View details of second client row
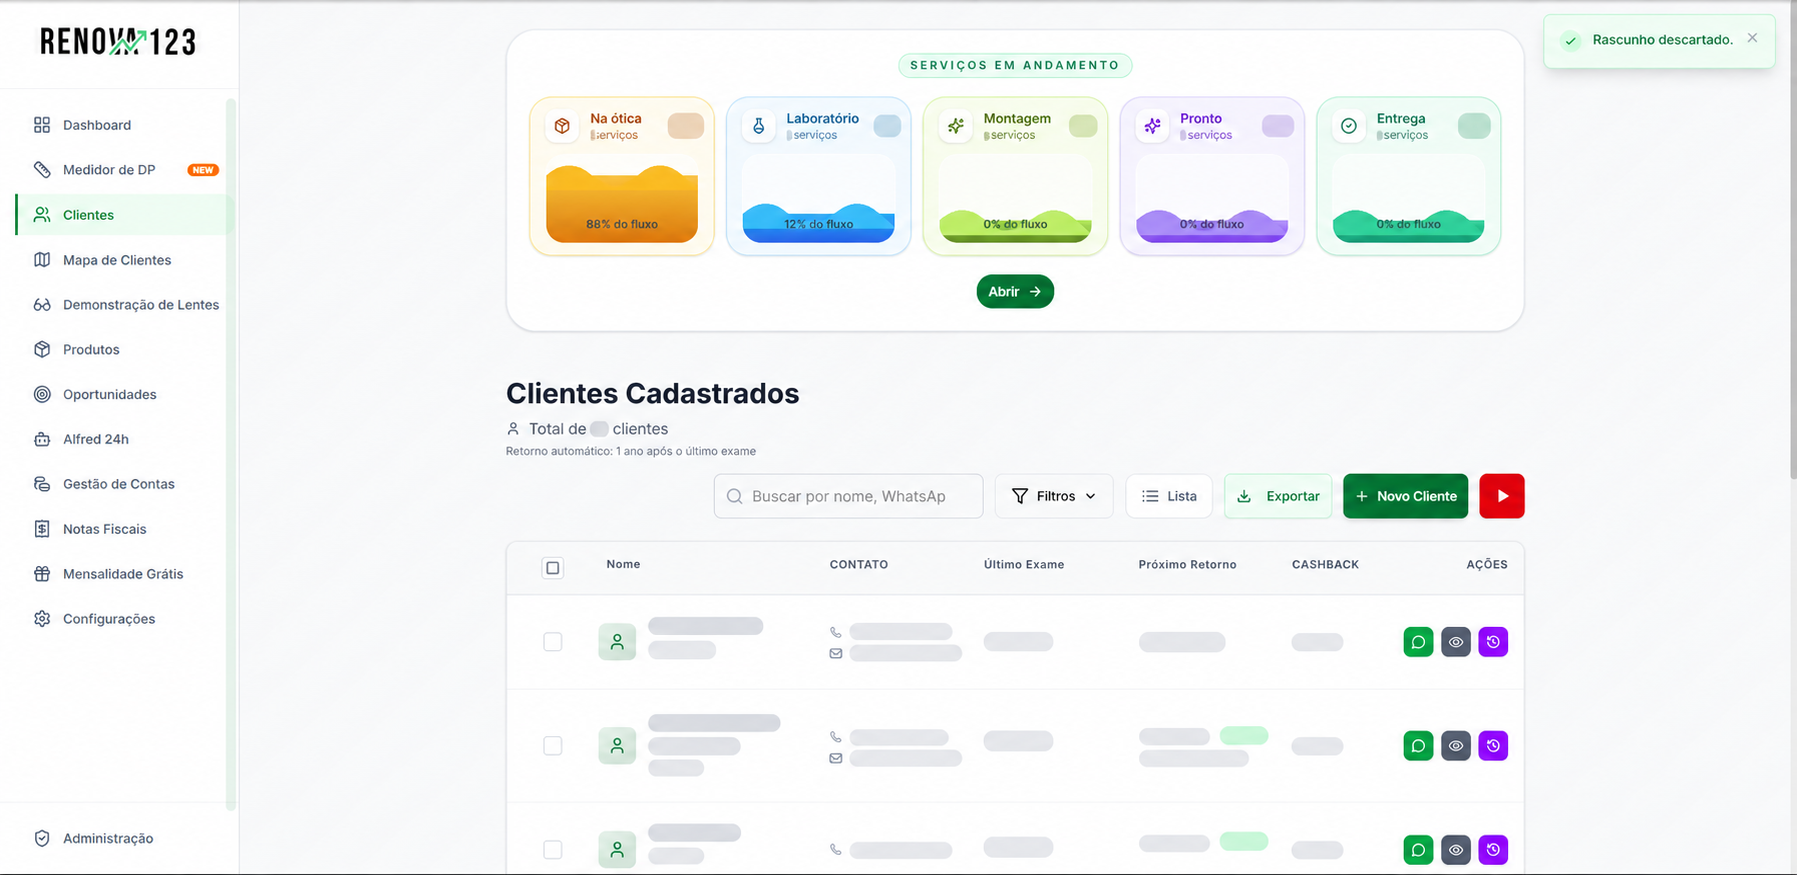This screenshot has height=875, width=1797. point(1456,746)
